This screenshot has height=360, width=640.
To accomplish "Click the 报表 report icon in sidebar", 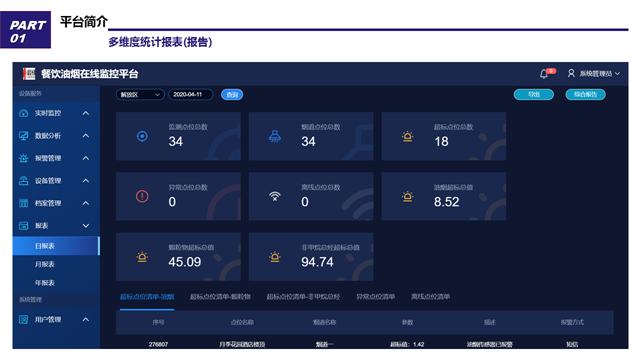I will (24, 225).
